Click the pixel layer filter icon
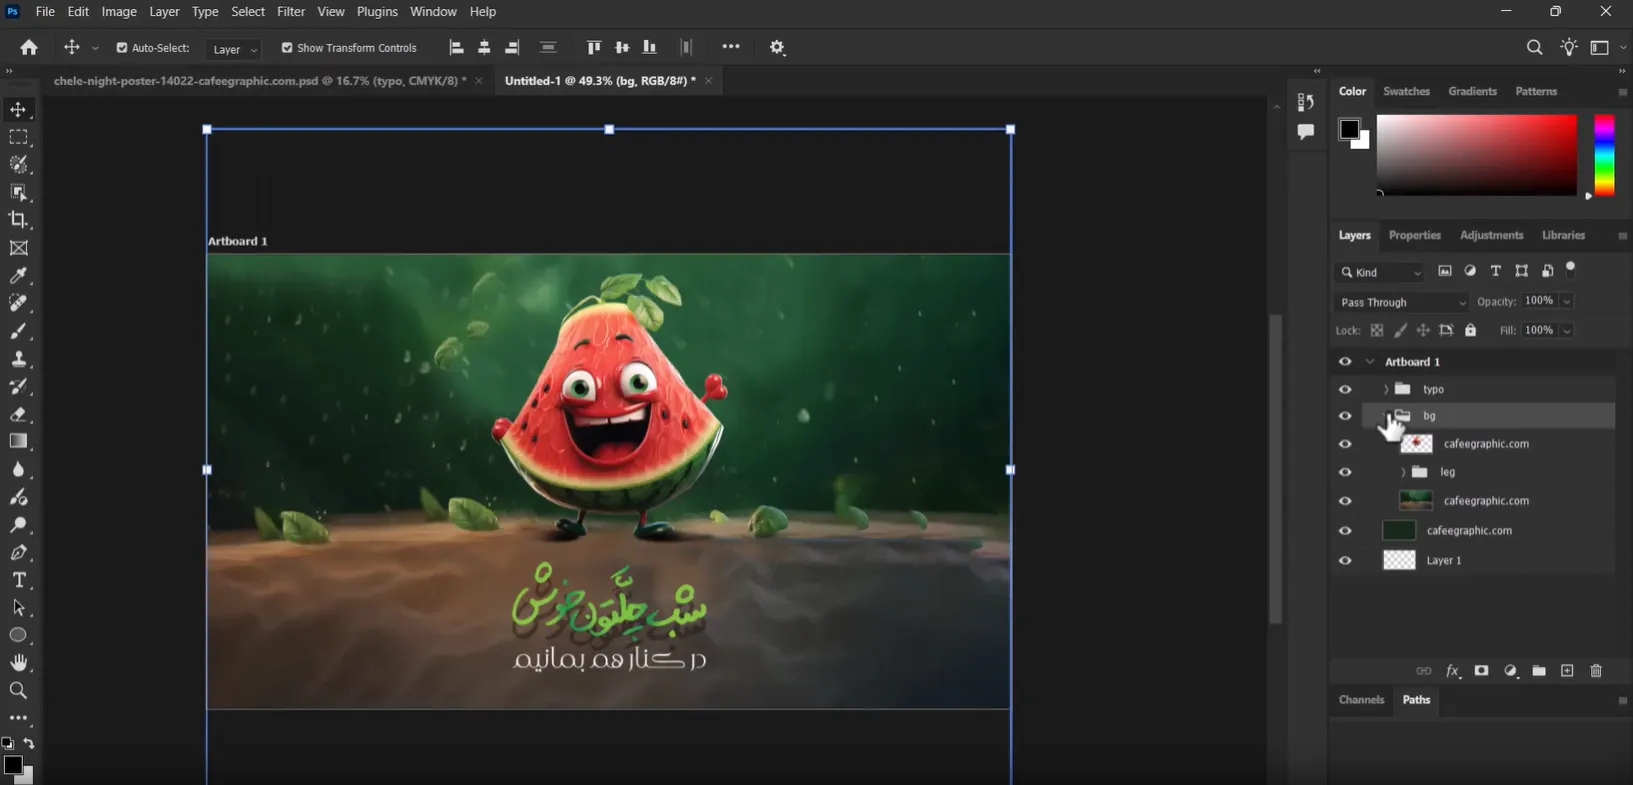The image size is (1633, 785). [1445, 271]
